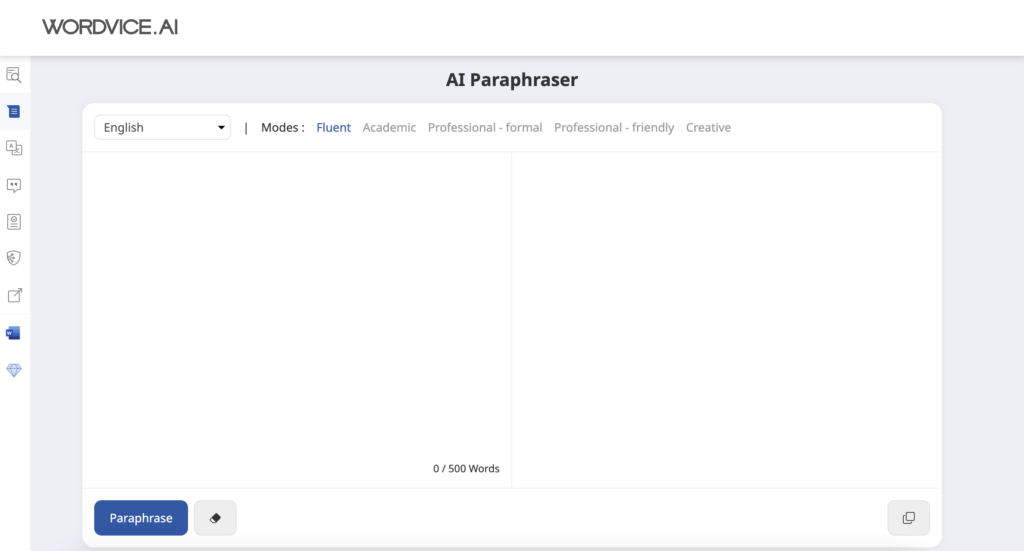
Task: Open the external link sidebar icon
Action: point(14,295)
